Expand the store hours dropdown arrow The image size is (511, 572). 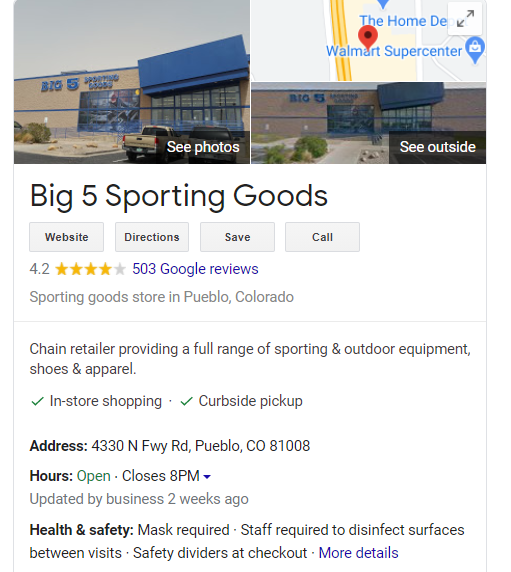[x=207, y=476]
